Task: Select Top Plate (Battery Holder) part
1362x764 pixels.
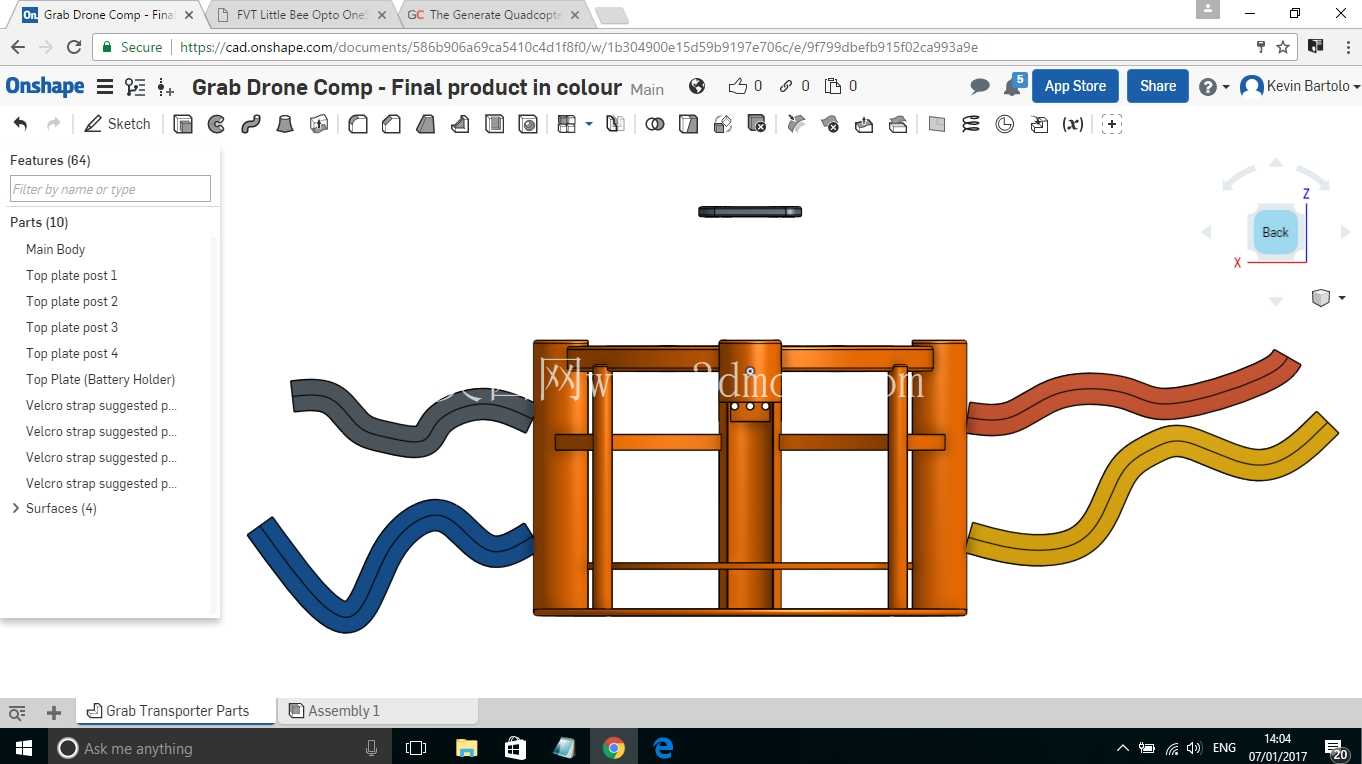Action: [x=100, y=379]
